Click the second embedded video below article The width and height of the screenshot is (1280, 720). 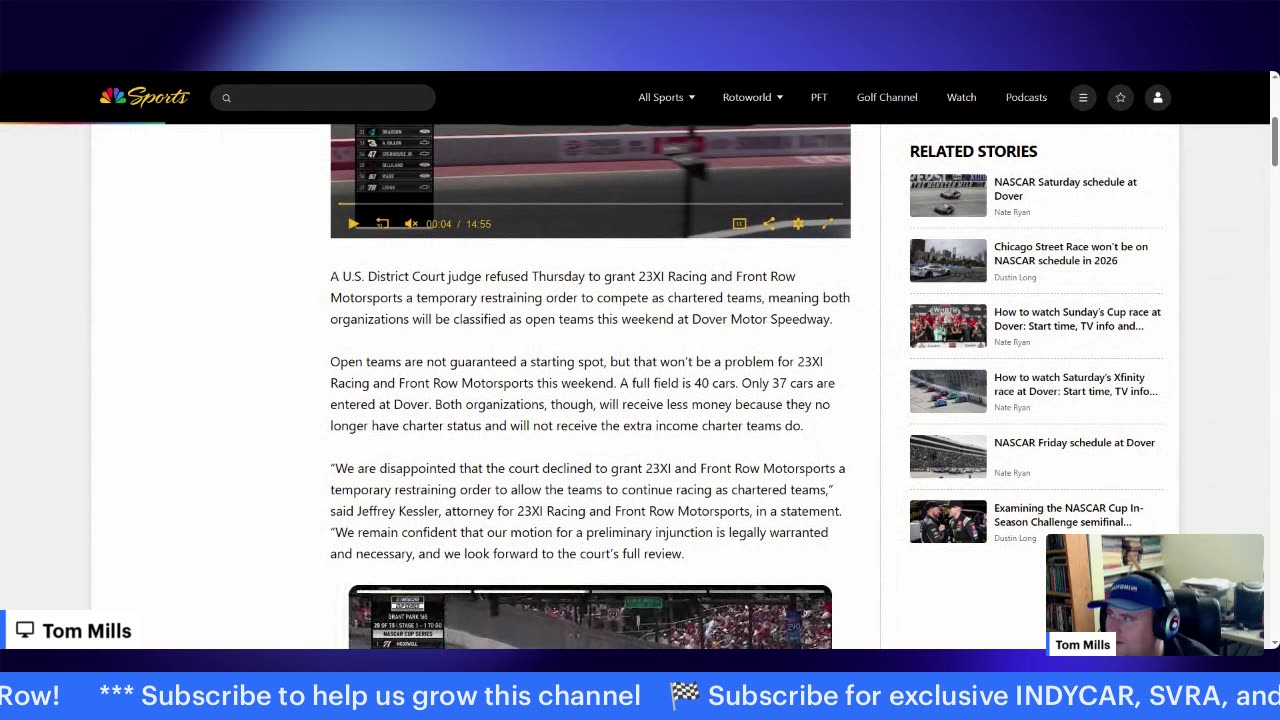pyautogui.click(x=590, y=617)
